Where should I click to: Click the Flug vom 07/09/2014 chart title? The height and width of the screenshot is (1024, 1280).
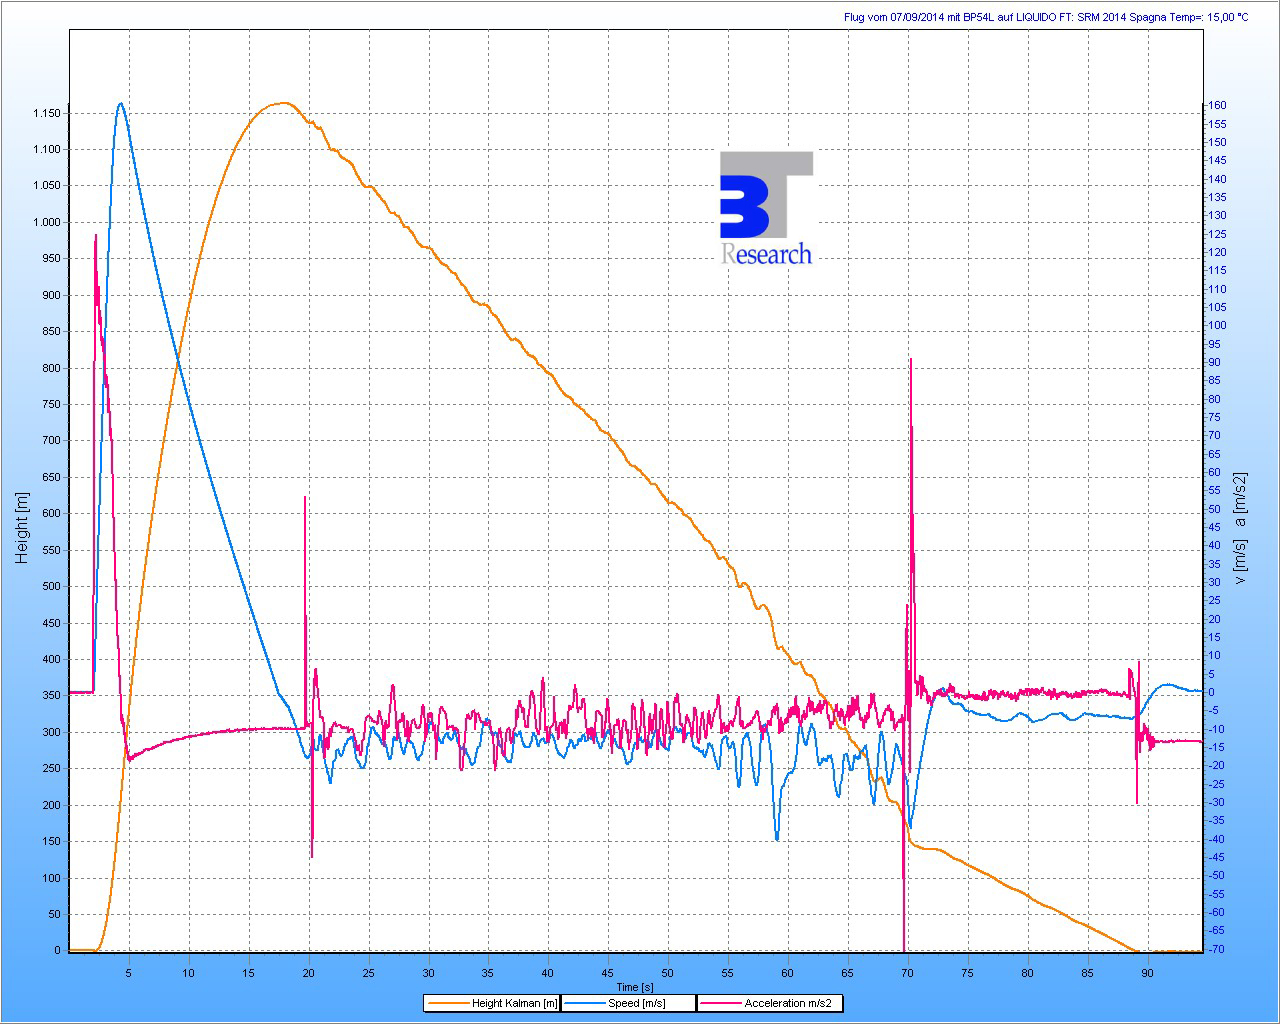(1046, 17)
